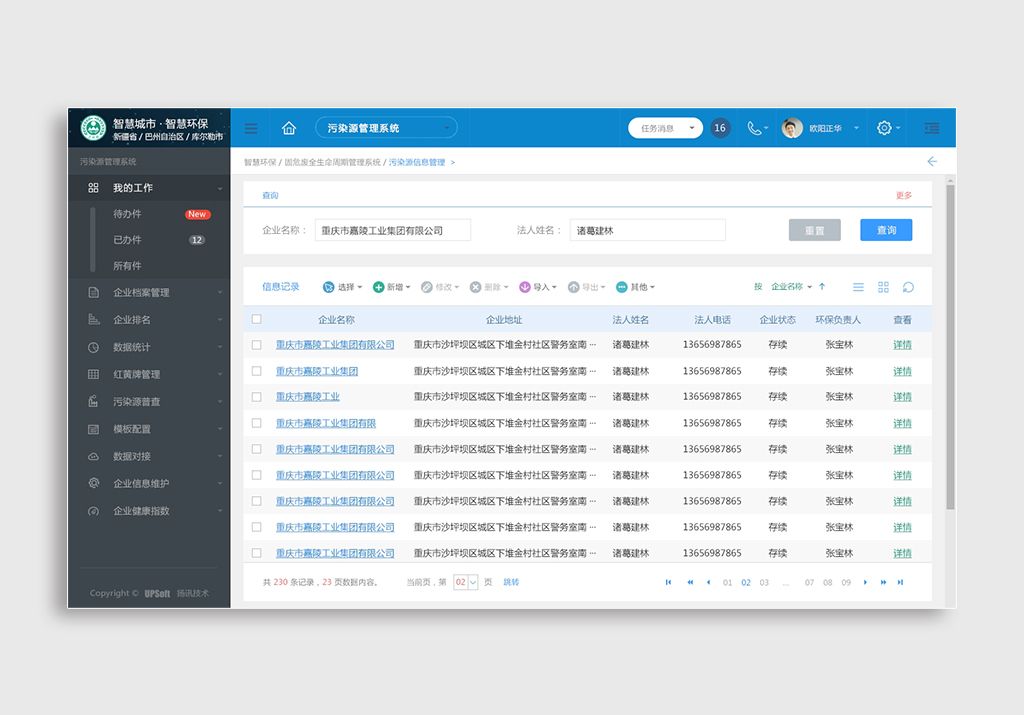Click the 红黄牌管理 table icon

tap(93, 374)
